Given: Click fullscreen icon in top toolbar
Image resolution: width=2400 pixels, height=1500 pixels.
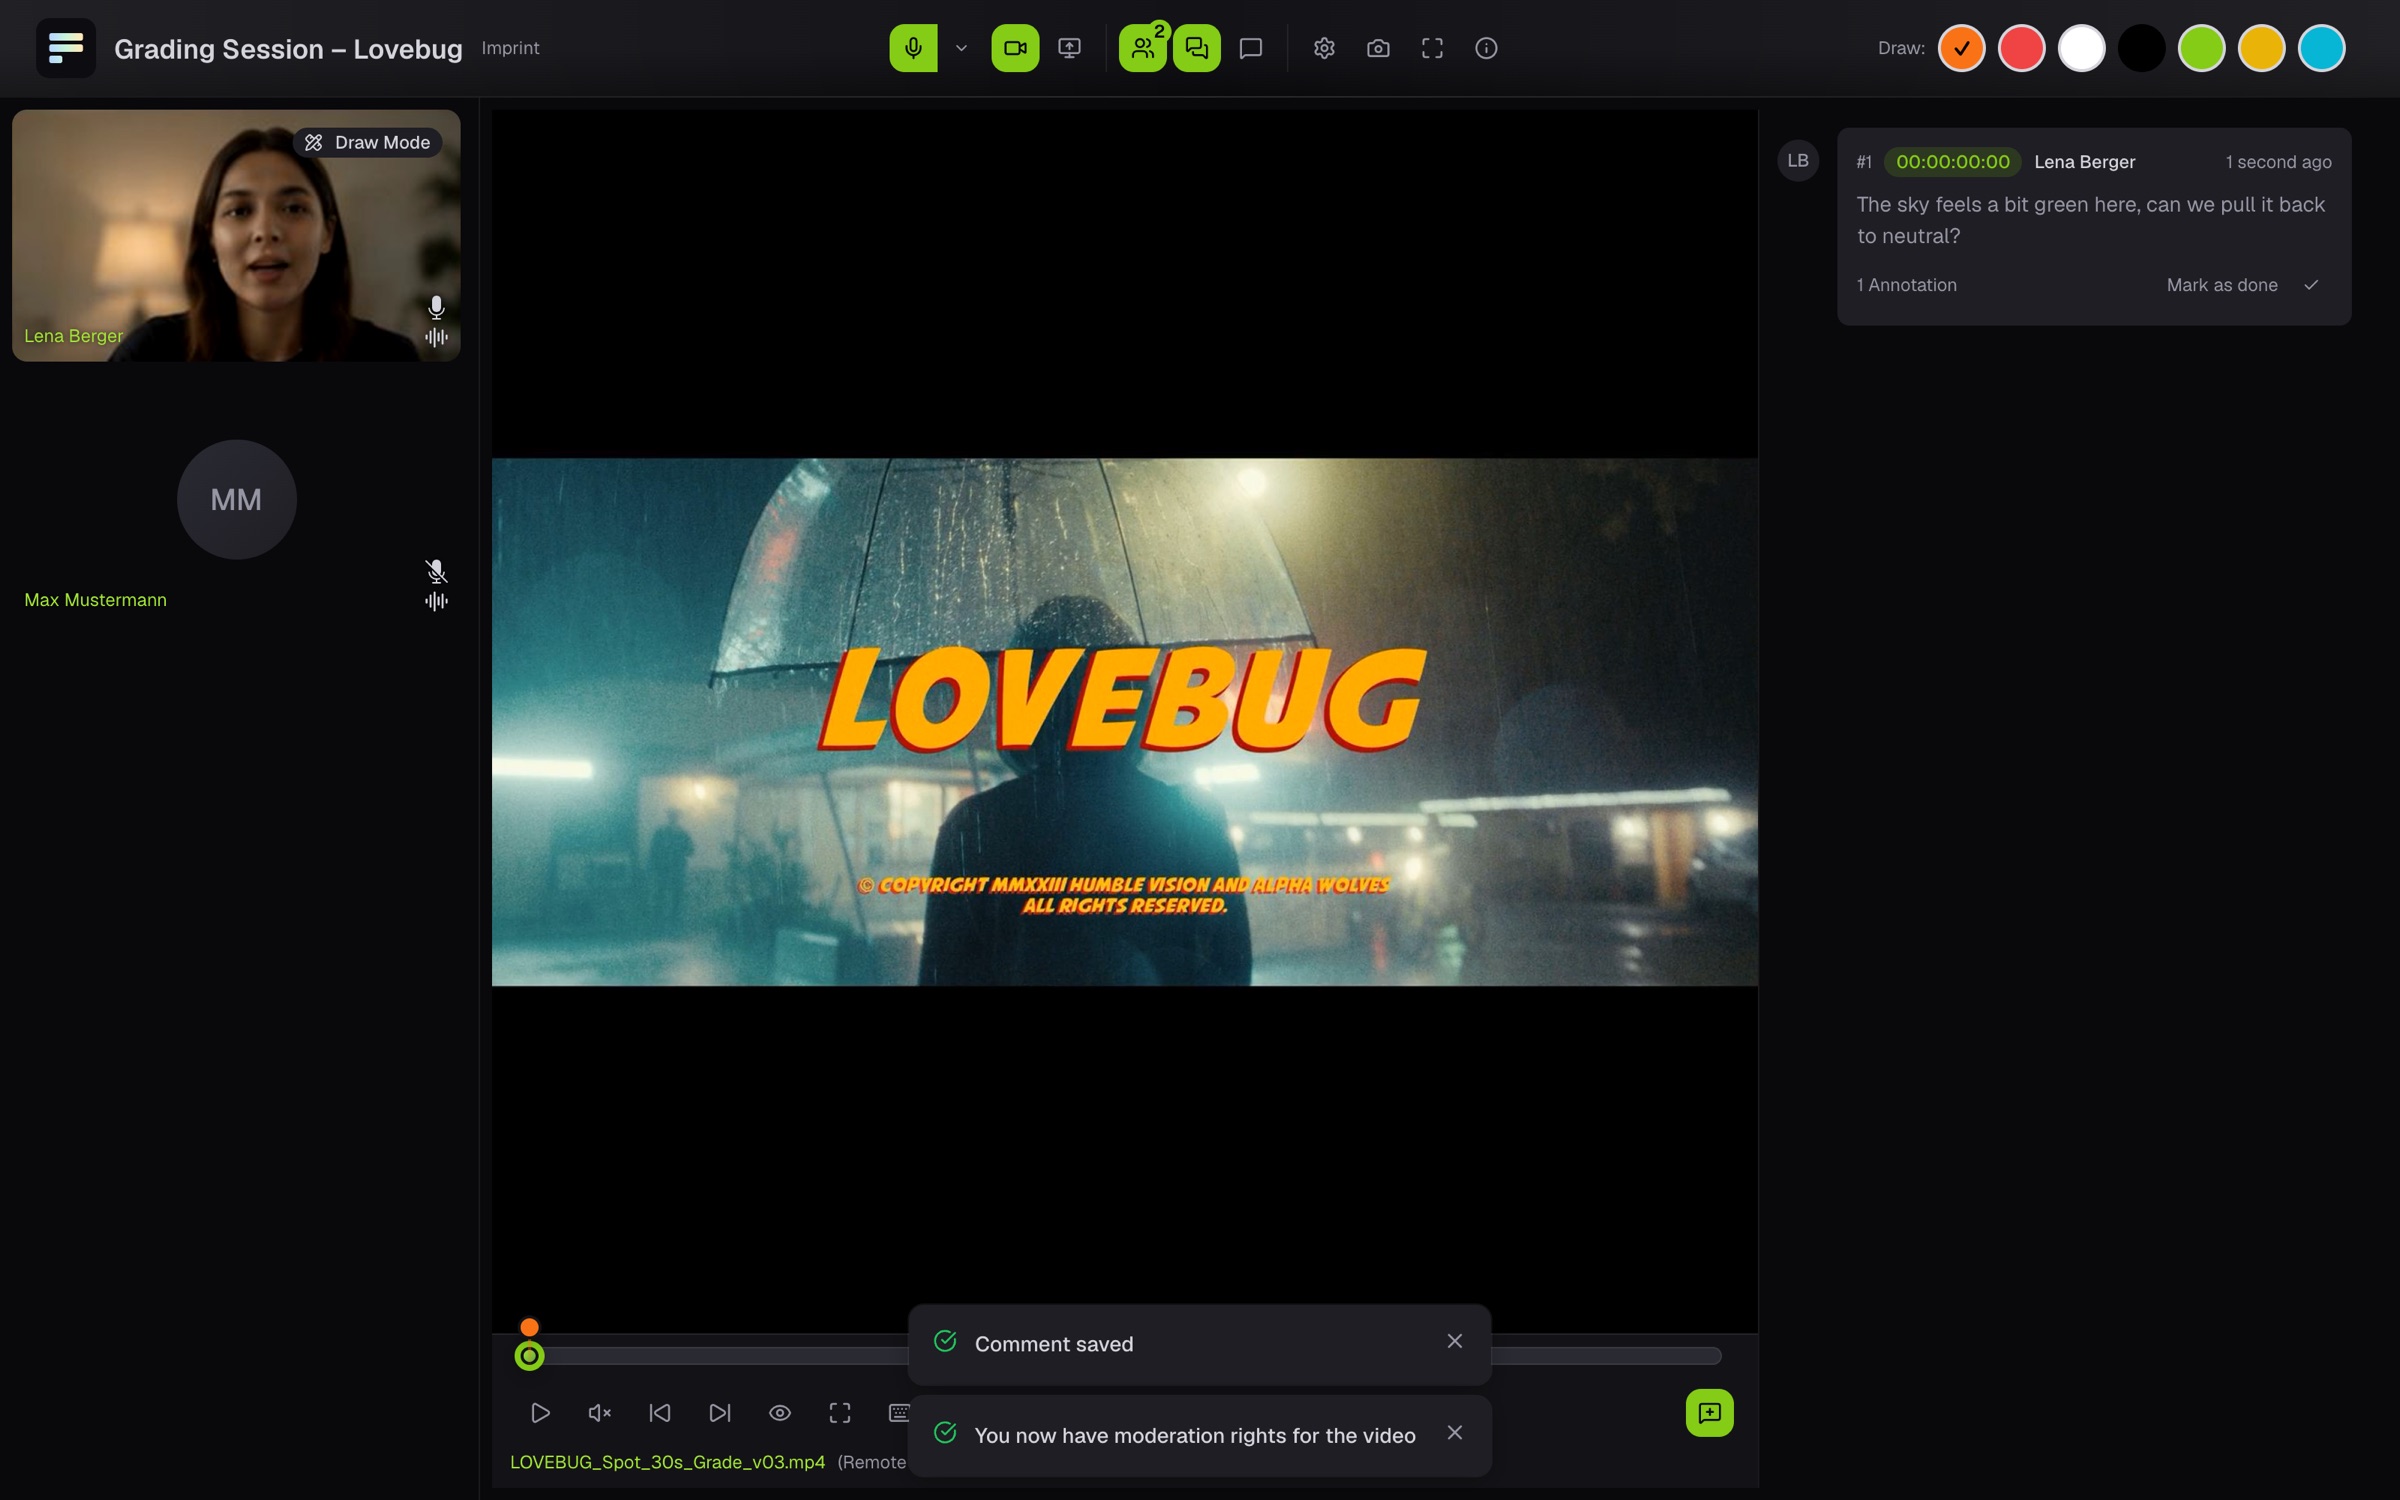Looking at the screenshot, I should 1432,48.
